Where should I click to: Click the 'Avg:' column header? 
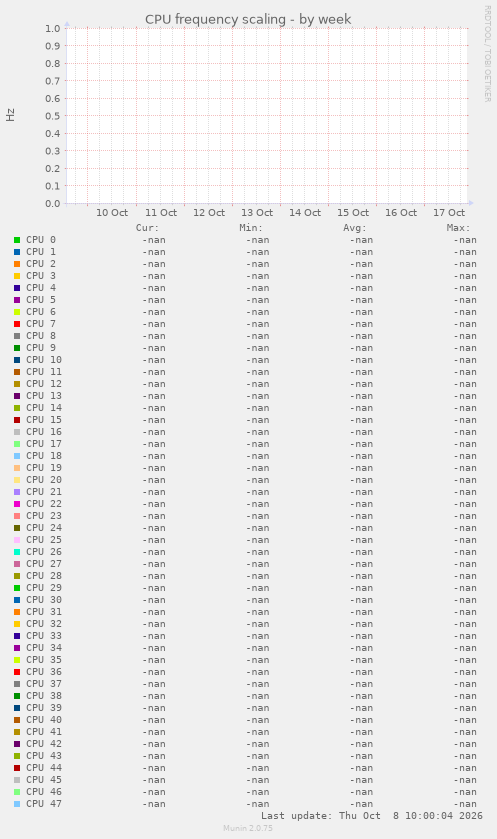[355, 228]
